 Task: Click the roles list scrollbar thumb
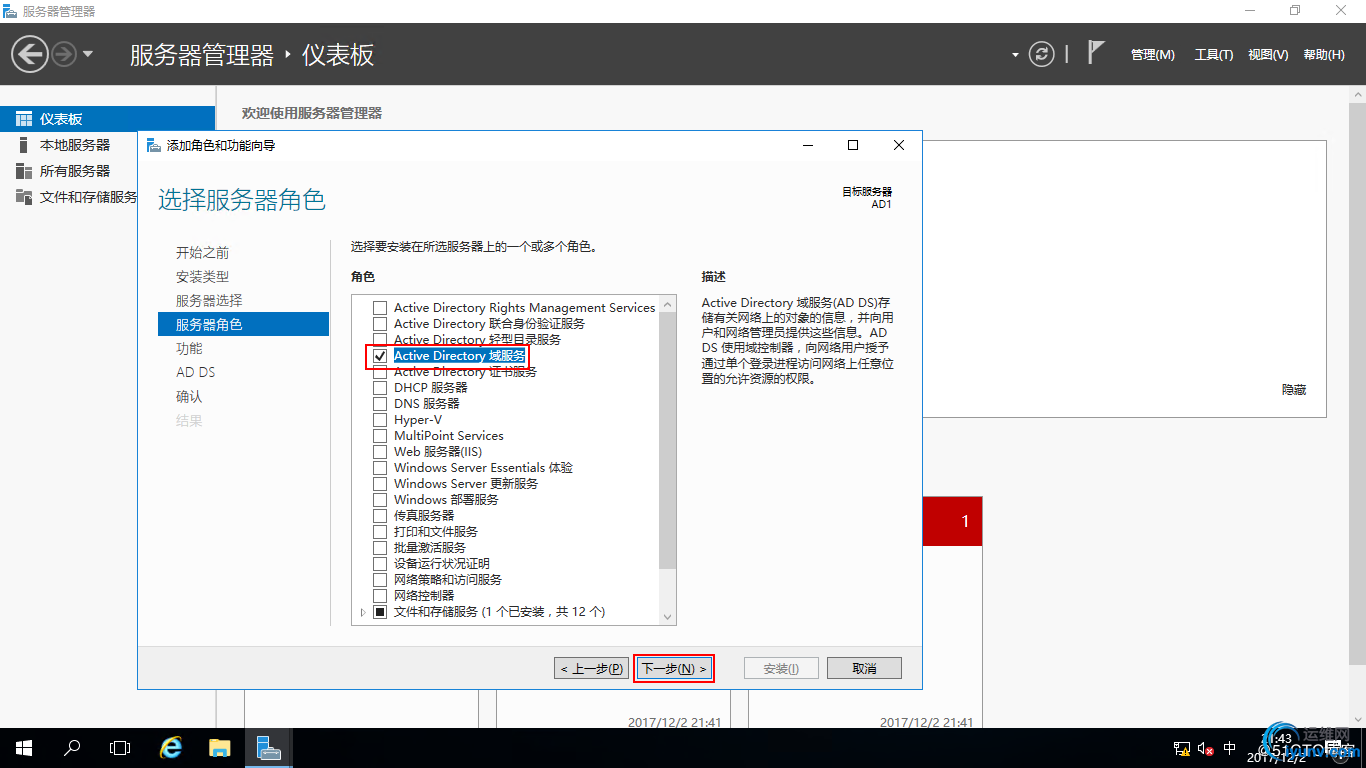pos(668,440)
